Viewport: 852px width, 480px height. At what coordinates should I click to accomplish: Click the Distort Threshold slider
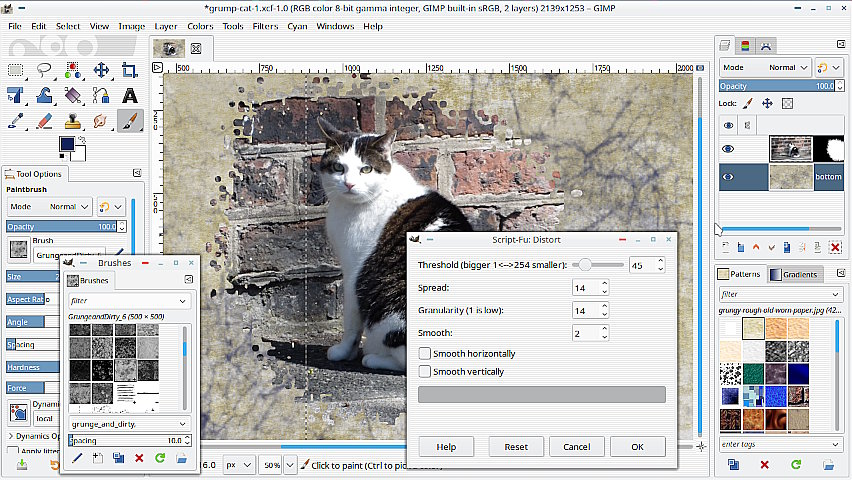pos(598,265)
